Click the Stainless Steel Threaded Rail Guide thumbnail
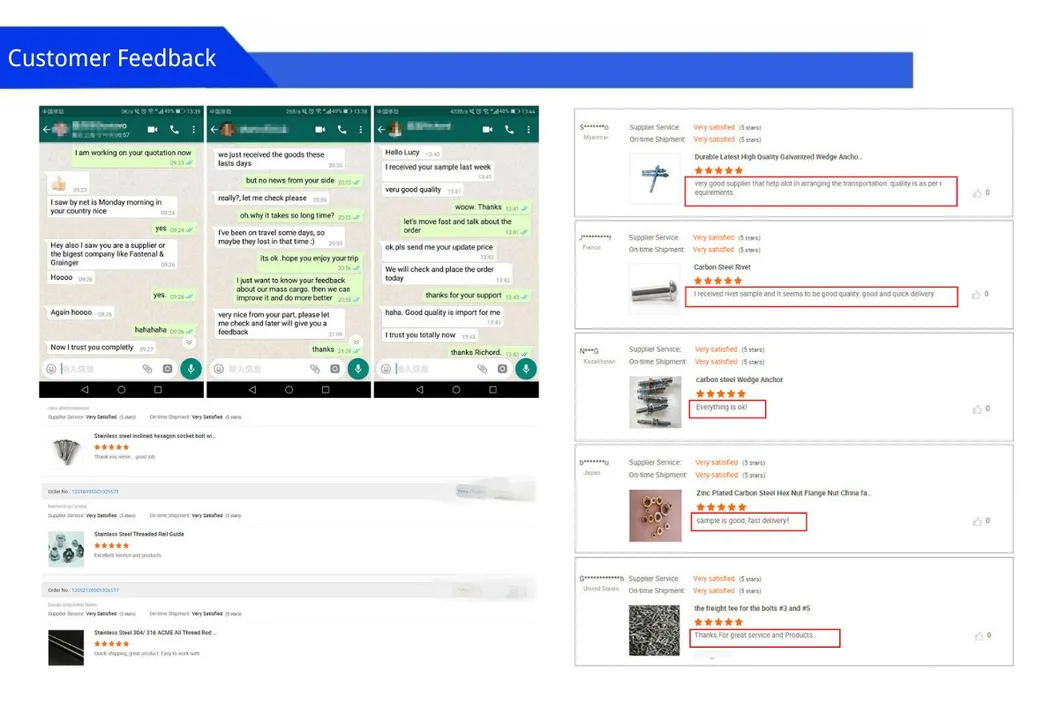 [x=66, y=549]
